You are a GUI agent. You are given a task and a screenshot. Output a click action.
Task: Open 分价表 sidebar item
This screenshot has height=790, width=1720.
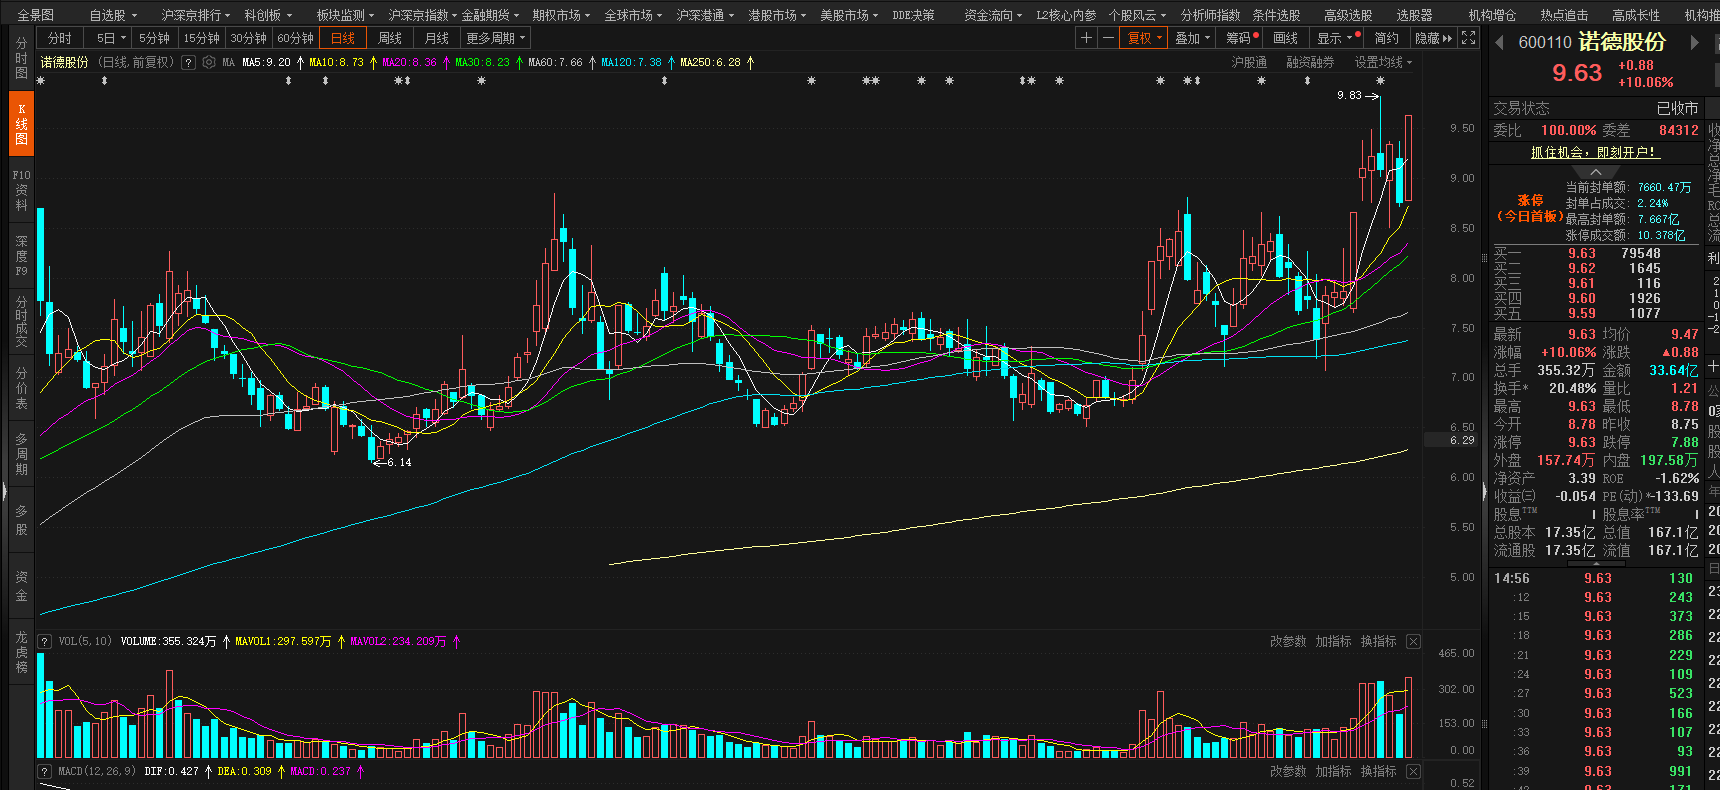pos(21,388)
